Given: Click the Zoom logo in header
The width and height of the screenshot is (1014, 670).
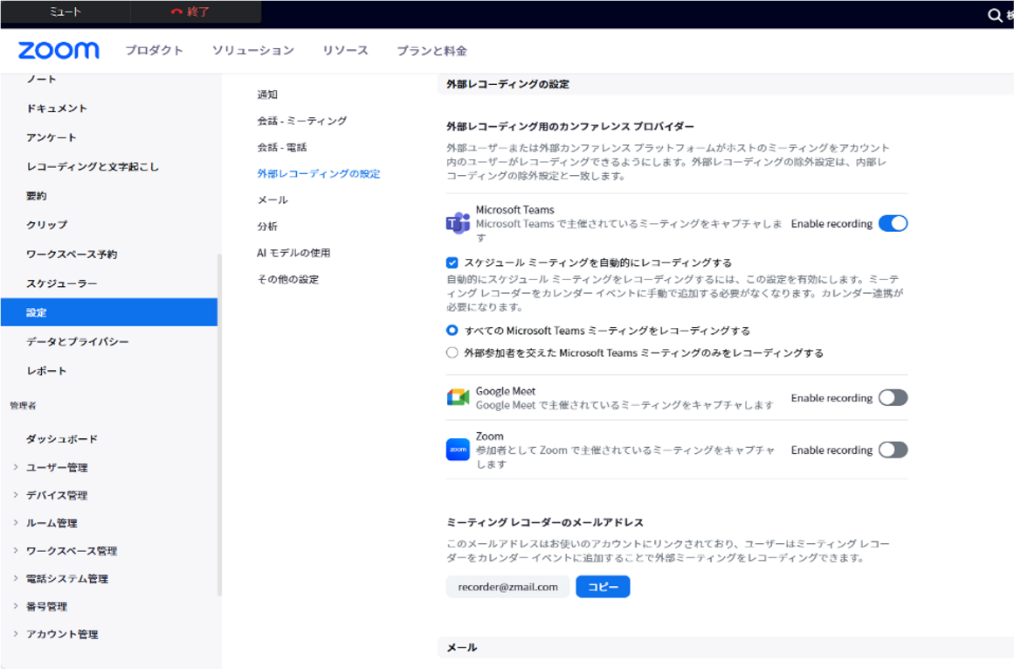Looking at the screenshot, I should (x=58, y=50).
